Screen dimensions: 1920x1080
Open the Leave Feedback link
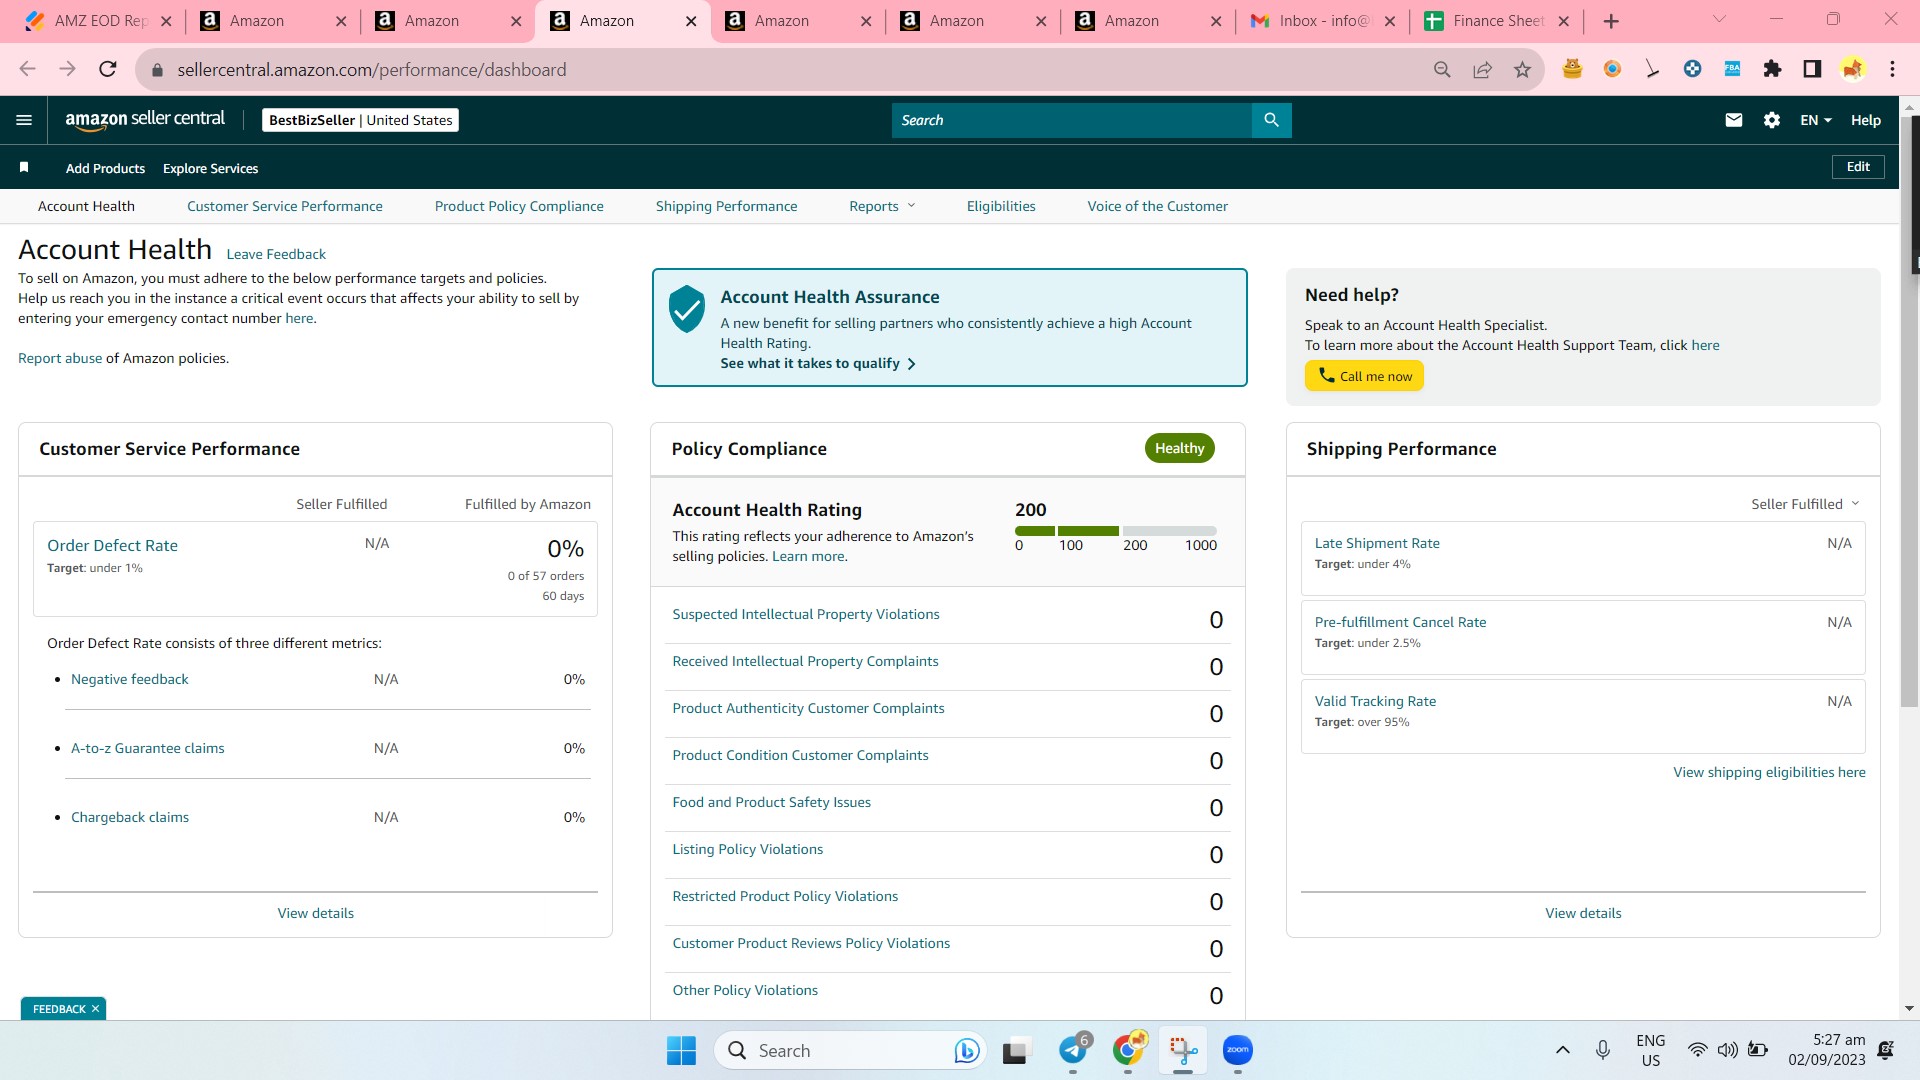[x=276, y=254]
